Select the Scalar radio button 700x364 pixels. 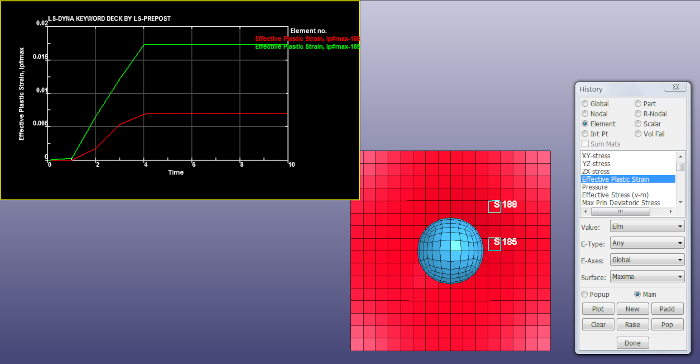(x=638, y=124)
